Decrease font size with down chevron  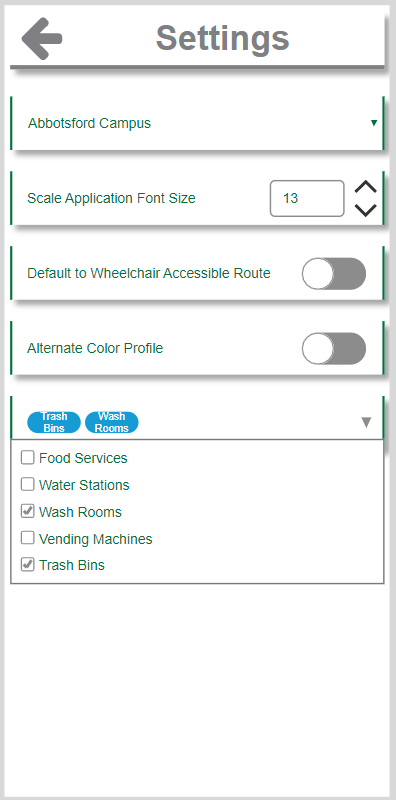365,210
